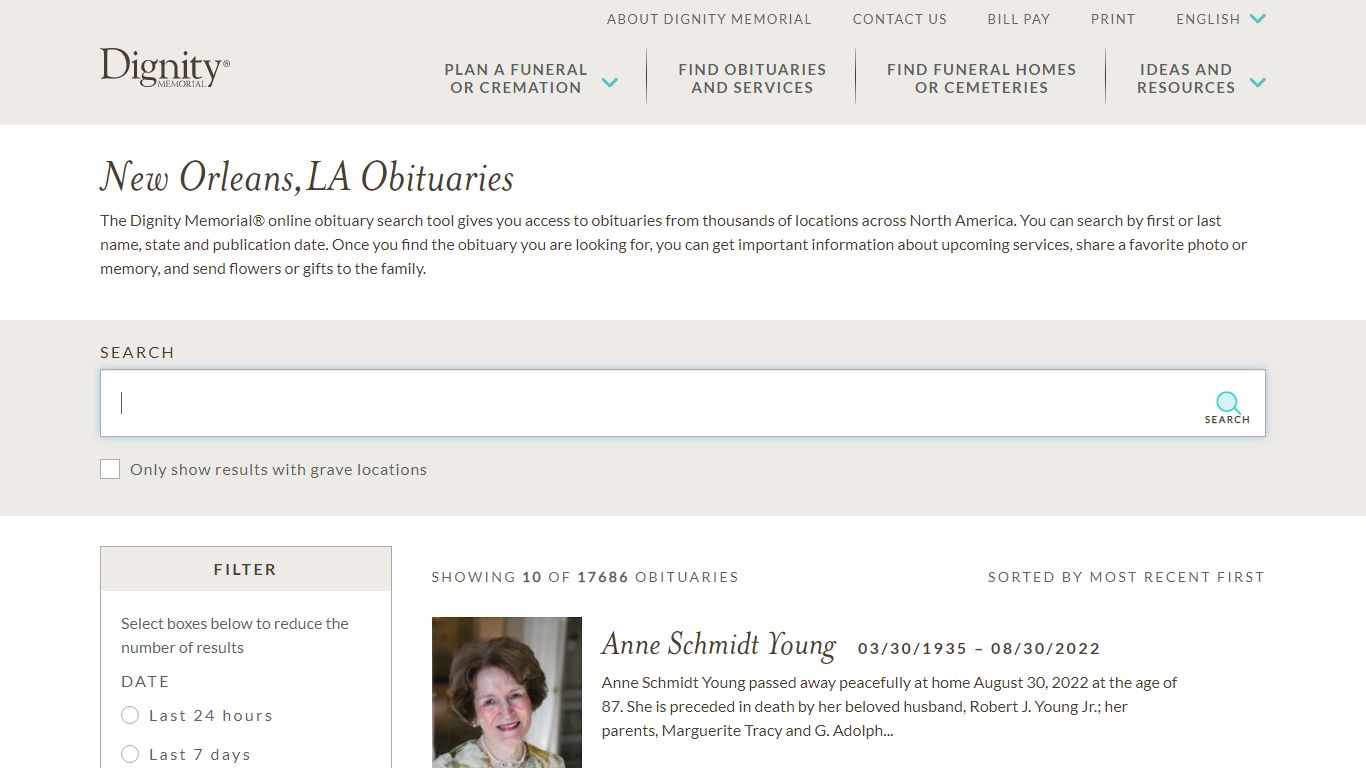
Task: Expand the Plan a Funeral or Cremation chevron
Action: coord(609,82)
